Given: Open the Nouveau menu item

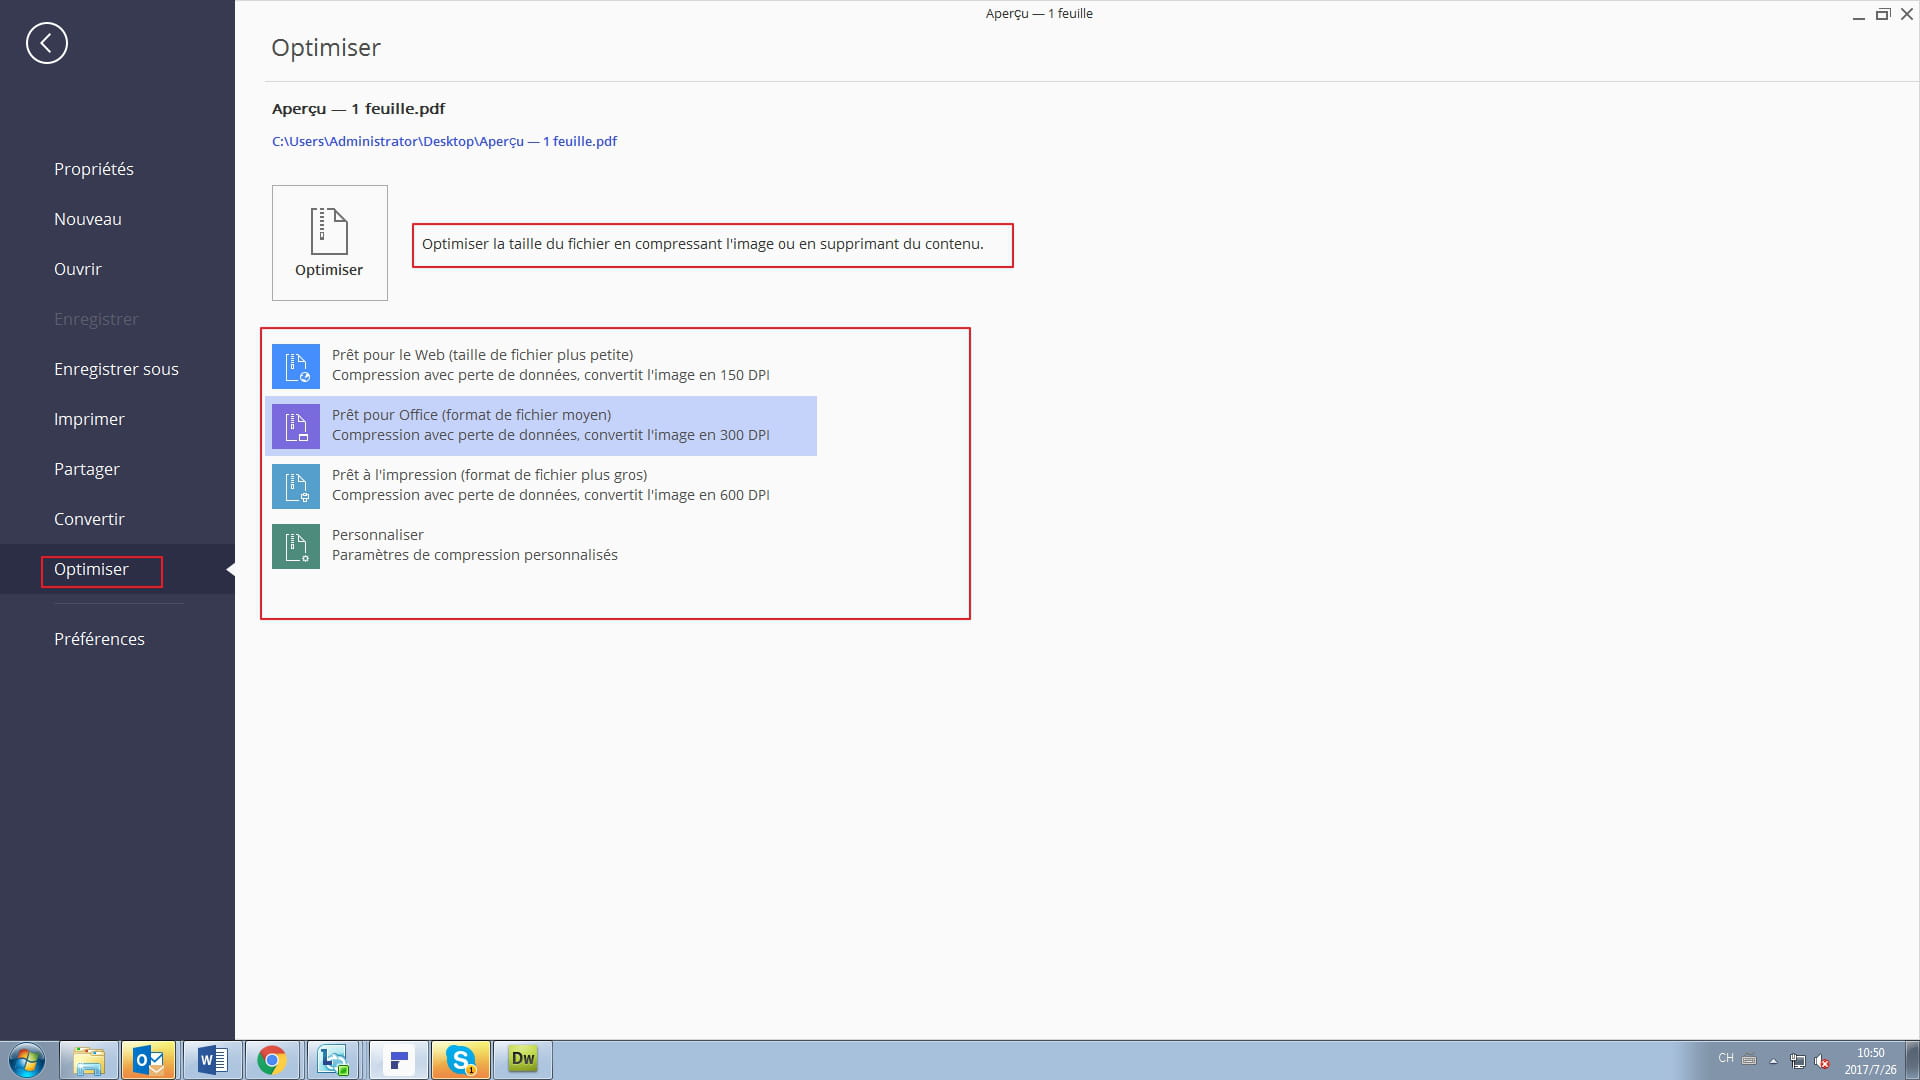Looking at the screenshot, I should point(88,219).
